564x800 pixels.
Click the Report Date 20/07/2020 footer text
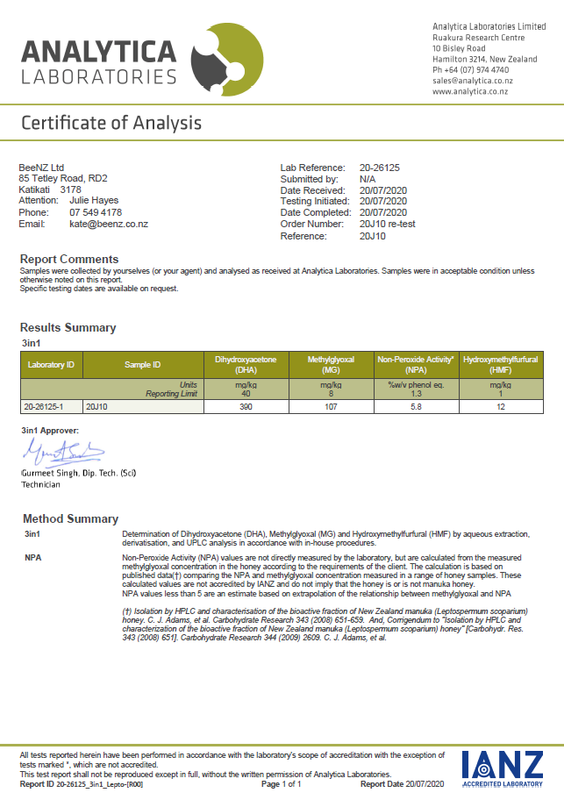tap(402, 784)
